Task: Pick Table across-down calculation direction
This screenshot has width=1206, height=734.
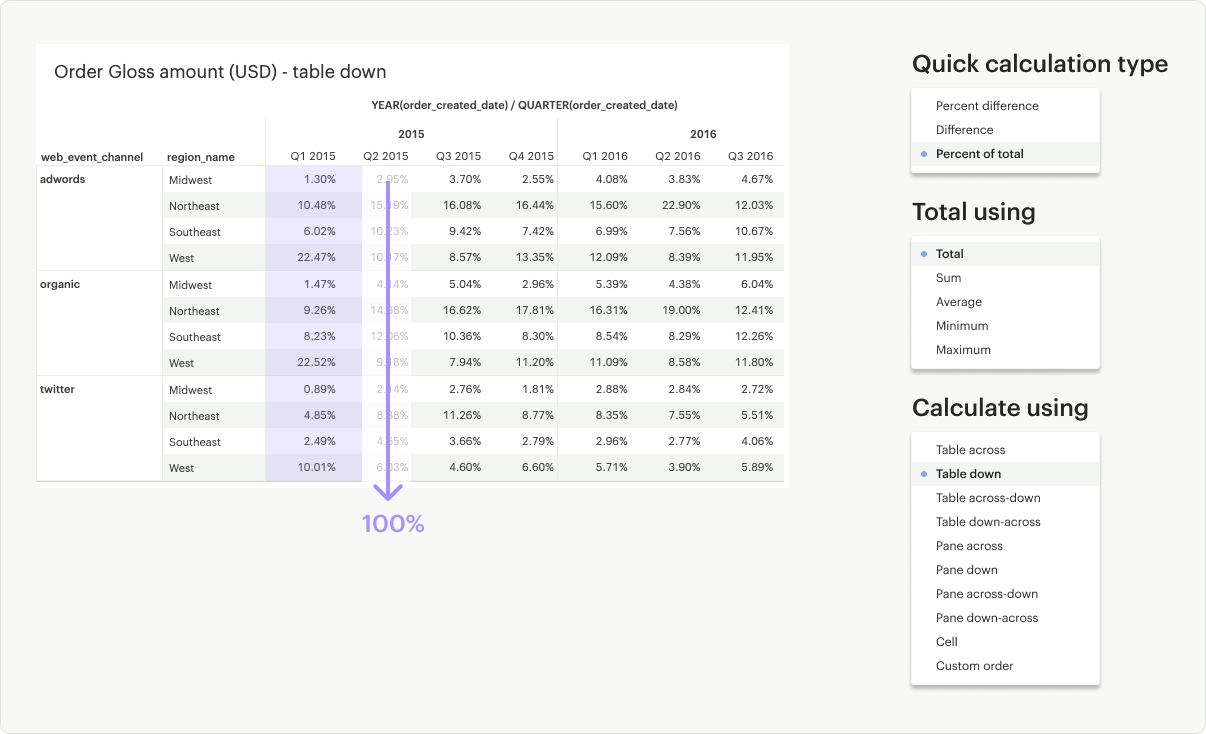Action: coord(987,498)
